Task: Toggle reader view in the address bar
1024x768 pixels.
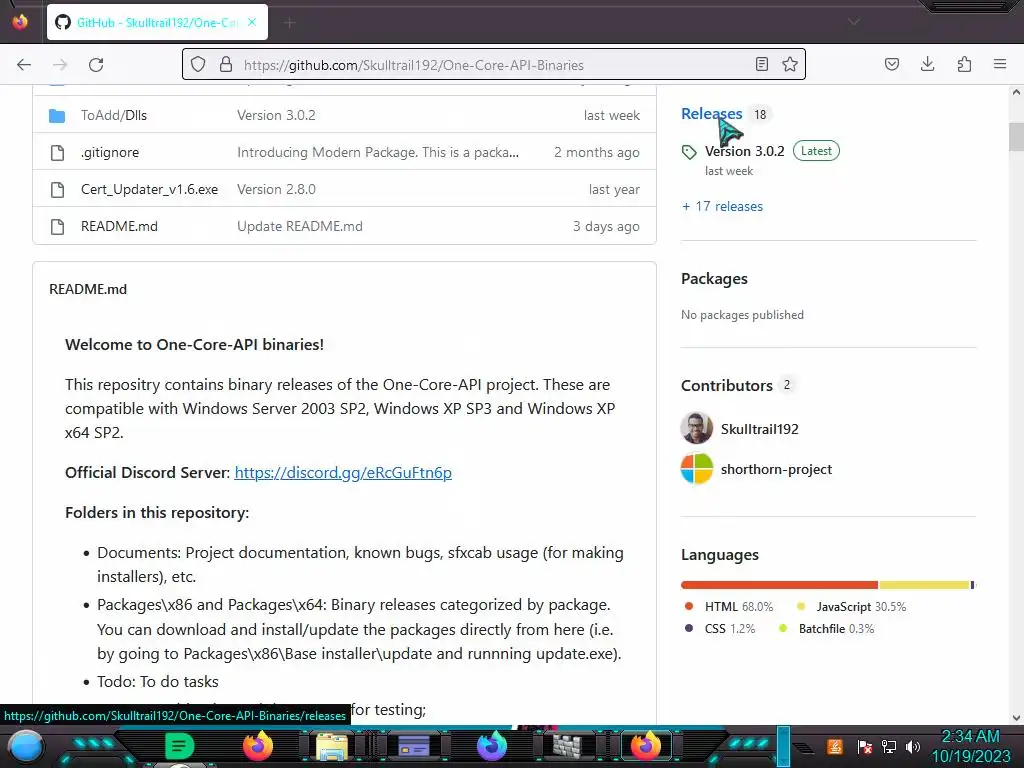Action: pos(761,64)
